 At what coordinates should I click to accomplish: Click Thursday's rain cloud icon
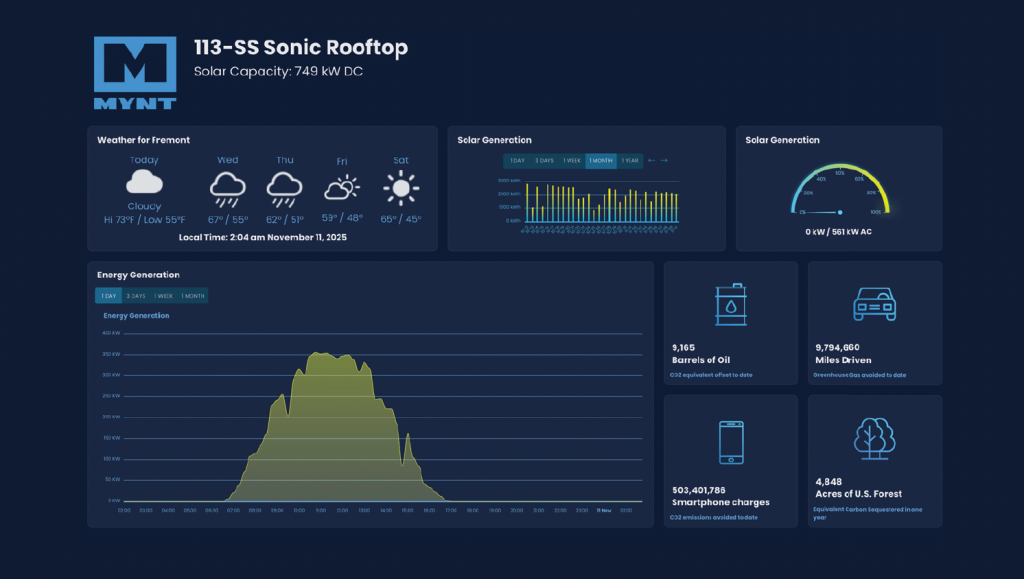tap(285, 187)
